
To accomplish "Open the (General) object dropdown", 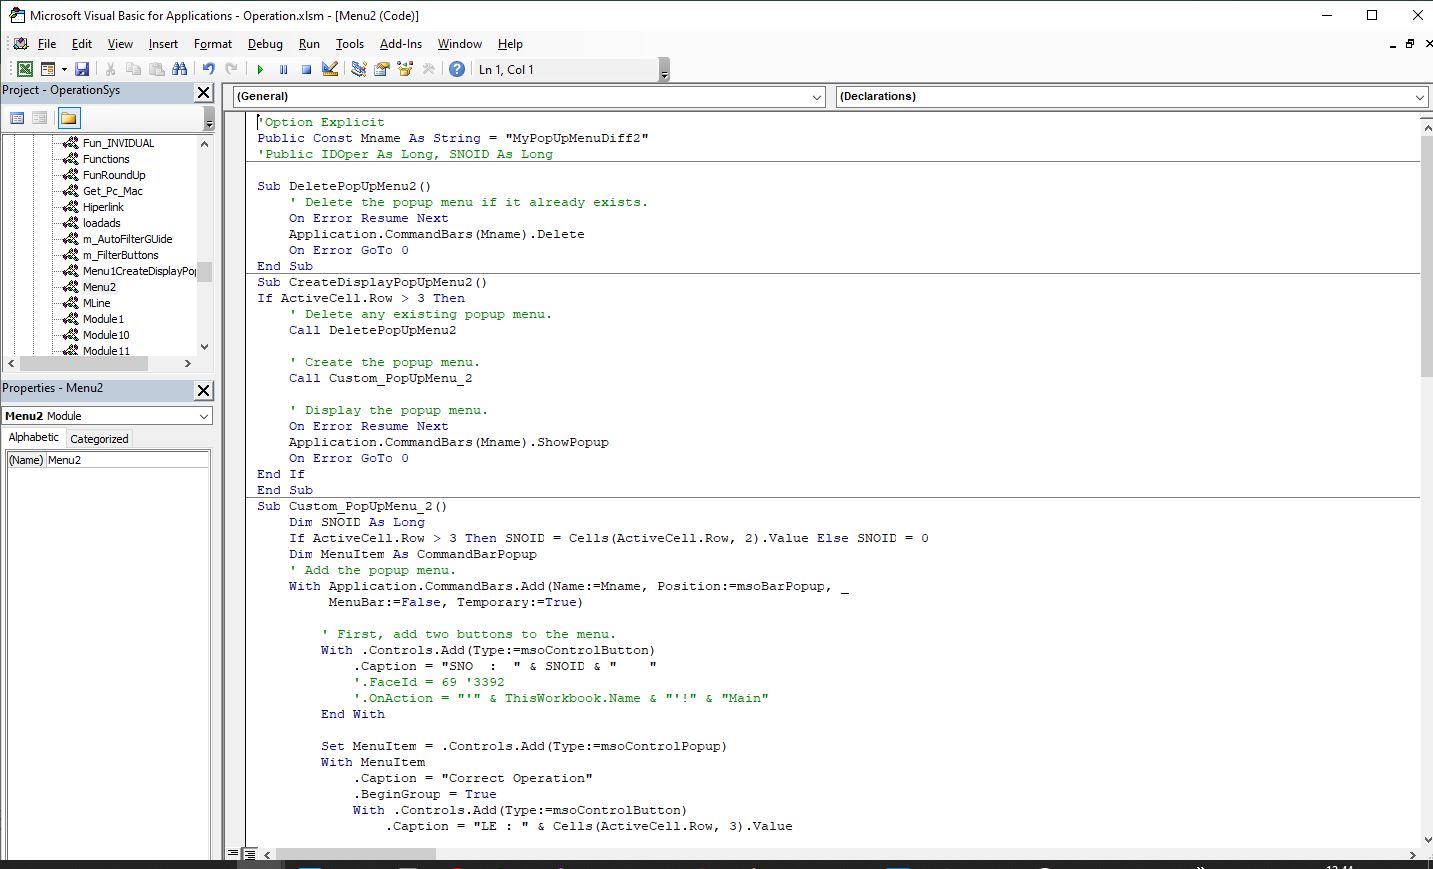I will (x=817, y=97).
